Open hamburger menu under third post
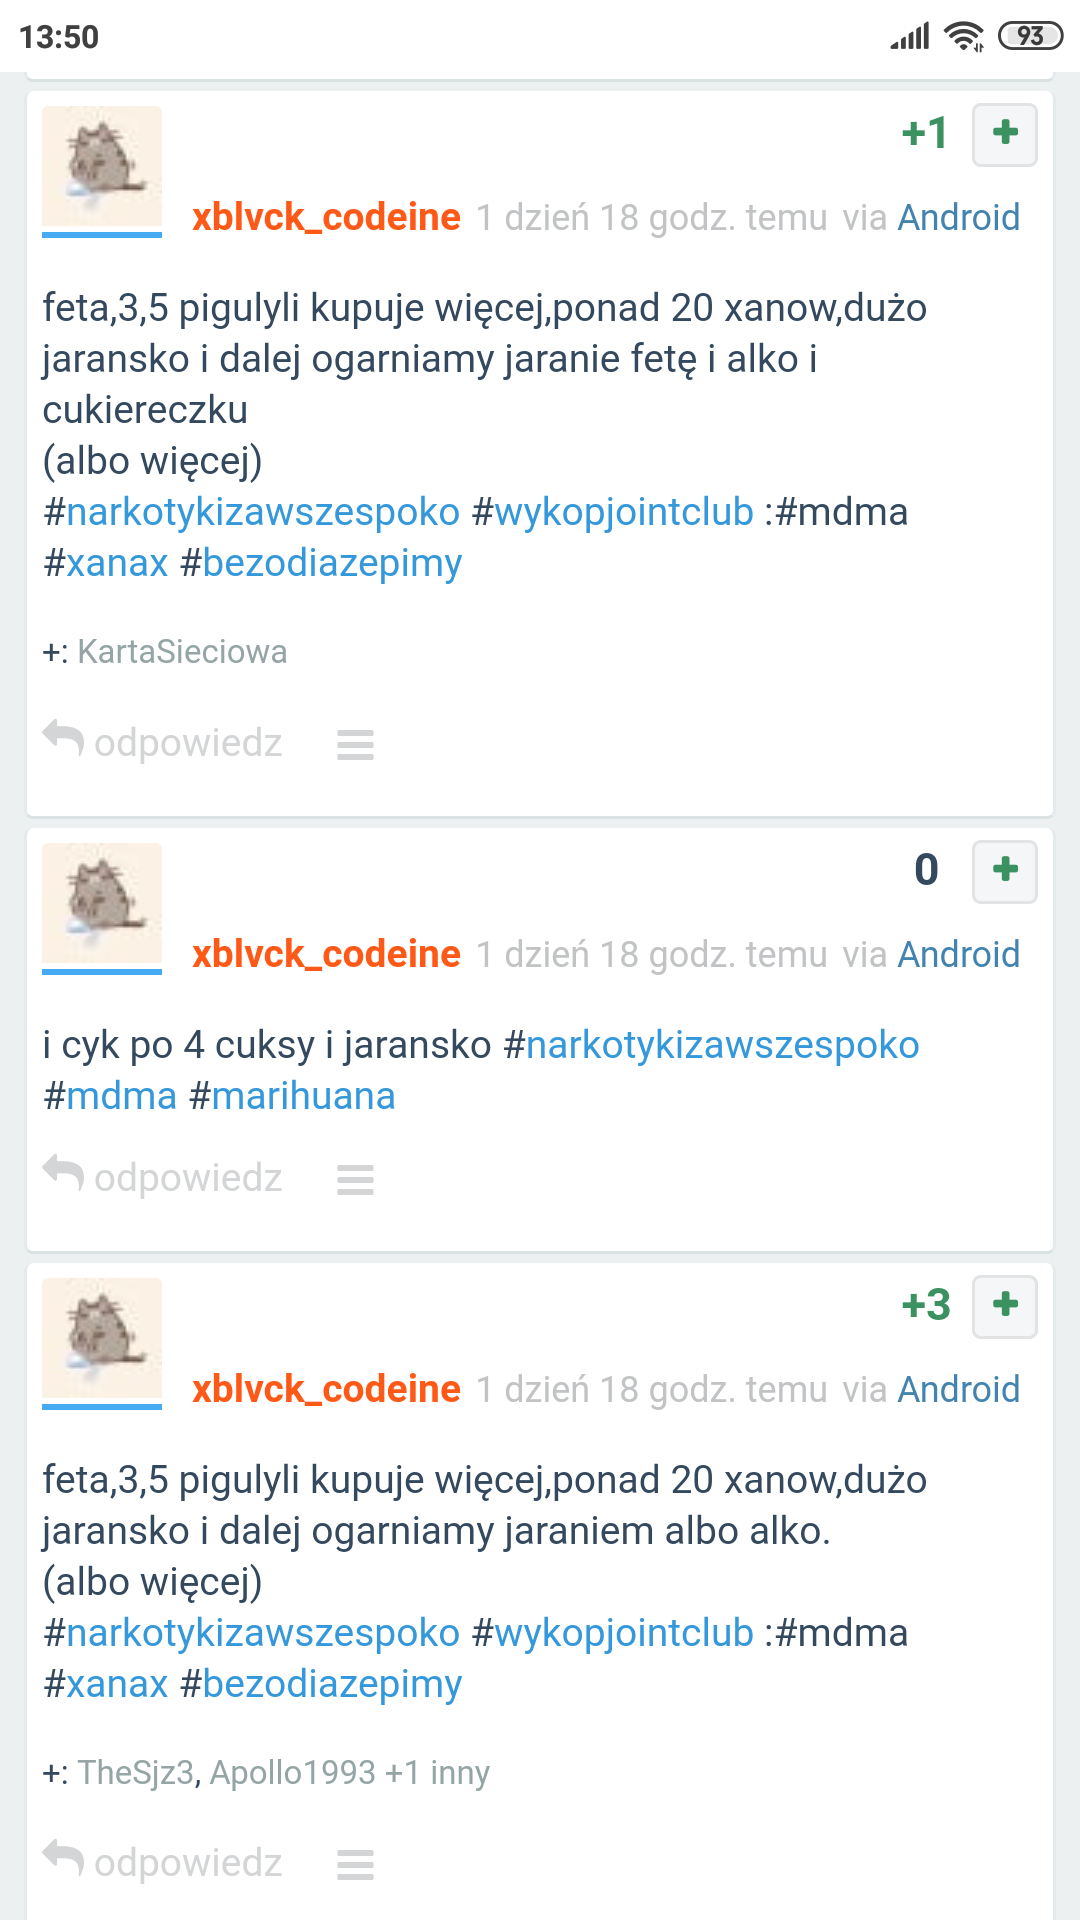 (x=355, y=1865)
